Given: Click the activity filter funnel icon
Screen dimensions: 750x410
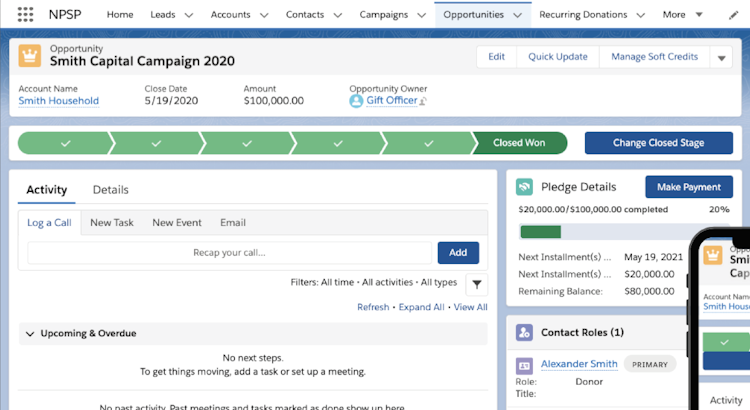Looking at the screenshot, I should coord(476,285).
